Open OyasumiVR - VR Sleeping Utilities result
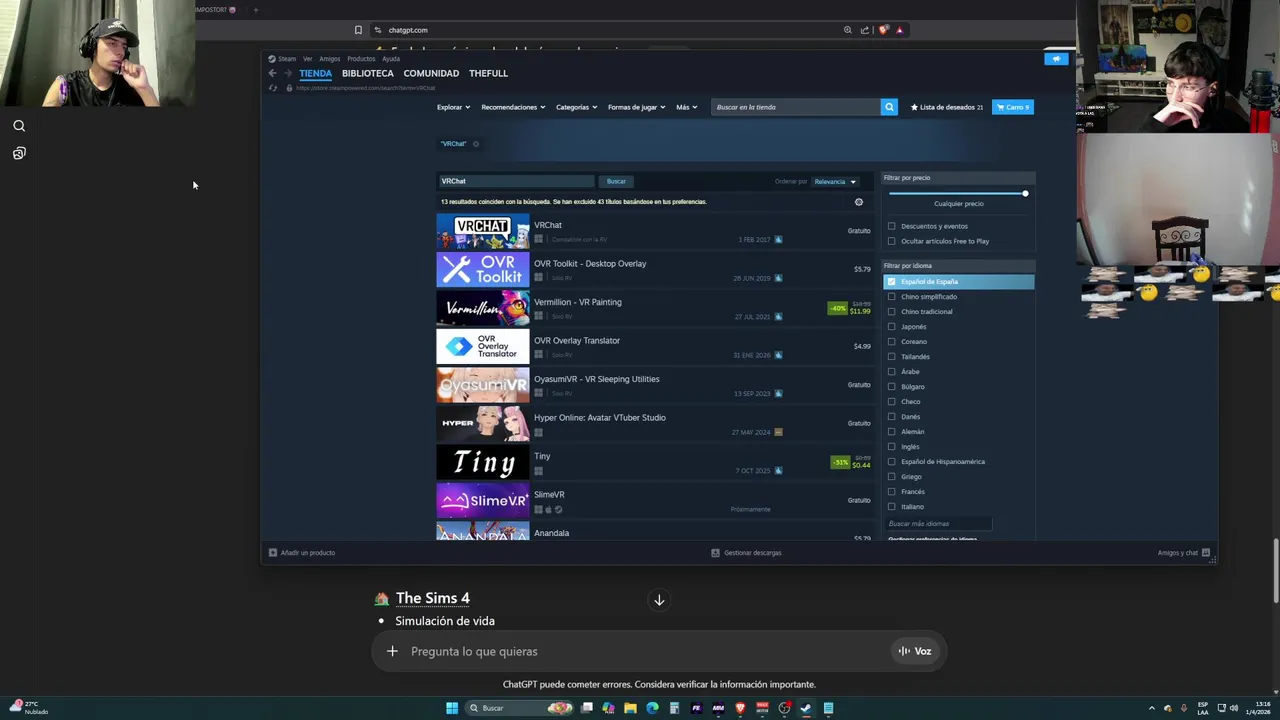The width and height of the screenshot is (1280, 720). 654,386
